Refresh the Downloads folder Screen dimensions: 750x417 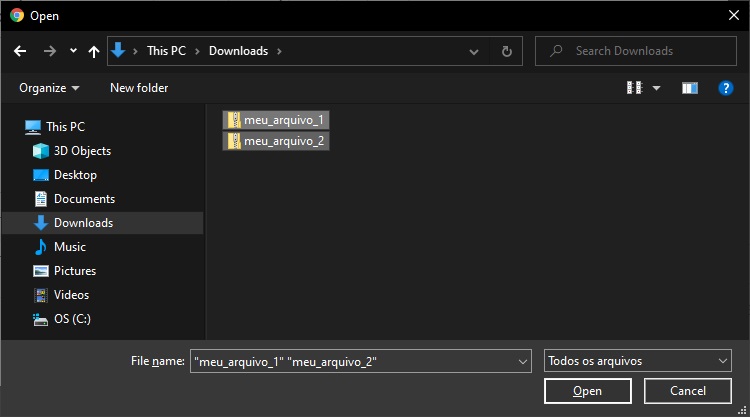click(507, 51)
